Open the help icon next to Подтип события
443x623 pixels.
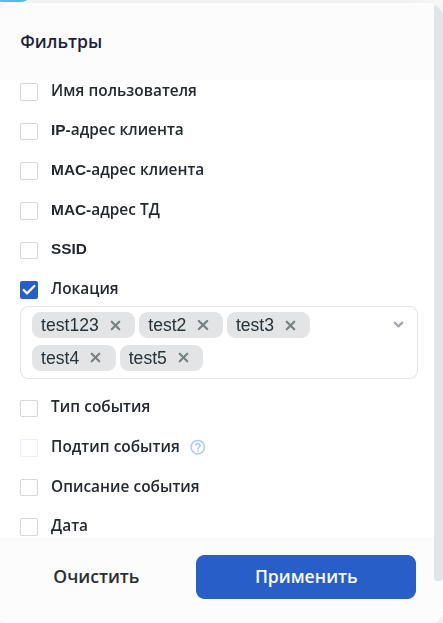198,447
